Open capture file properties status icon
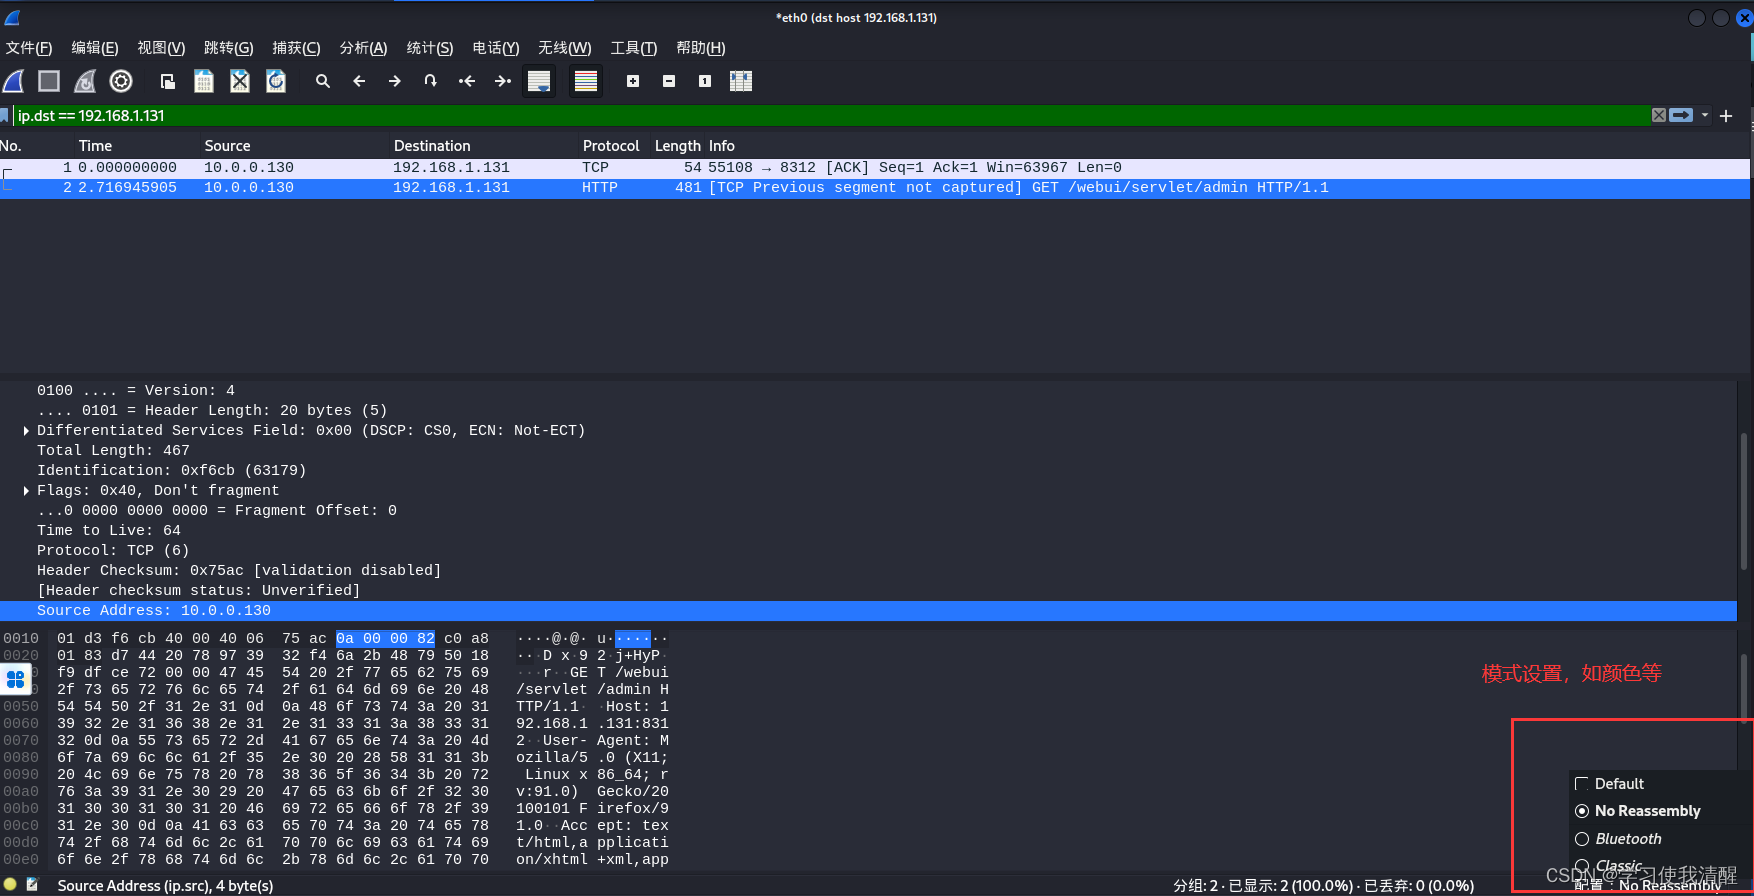 pos(32,885)
